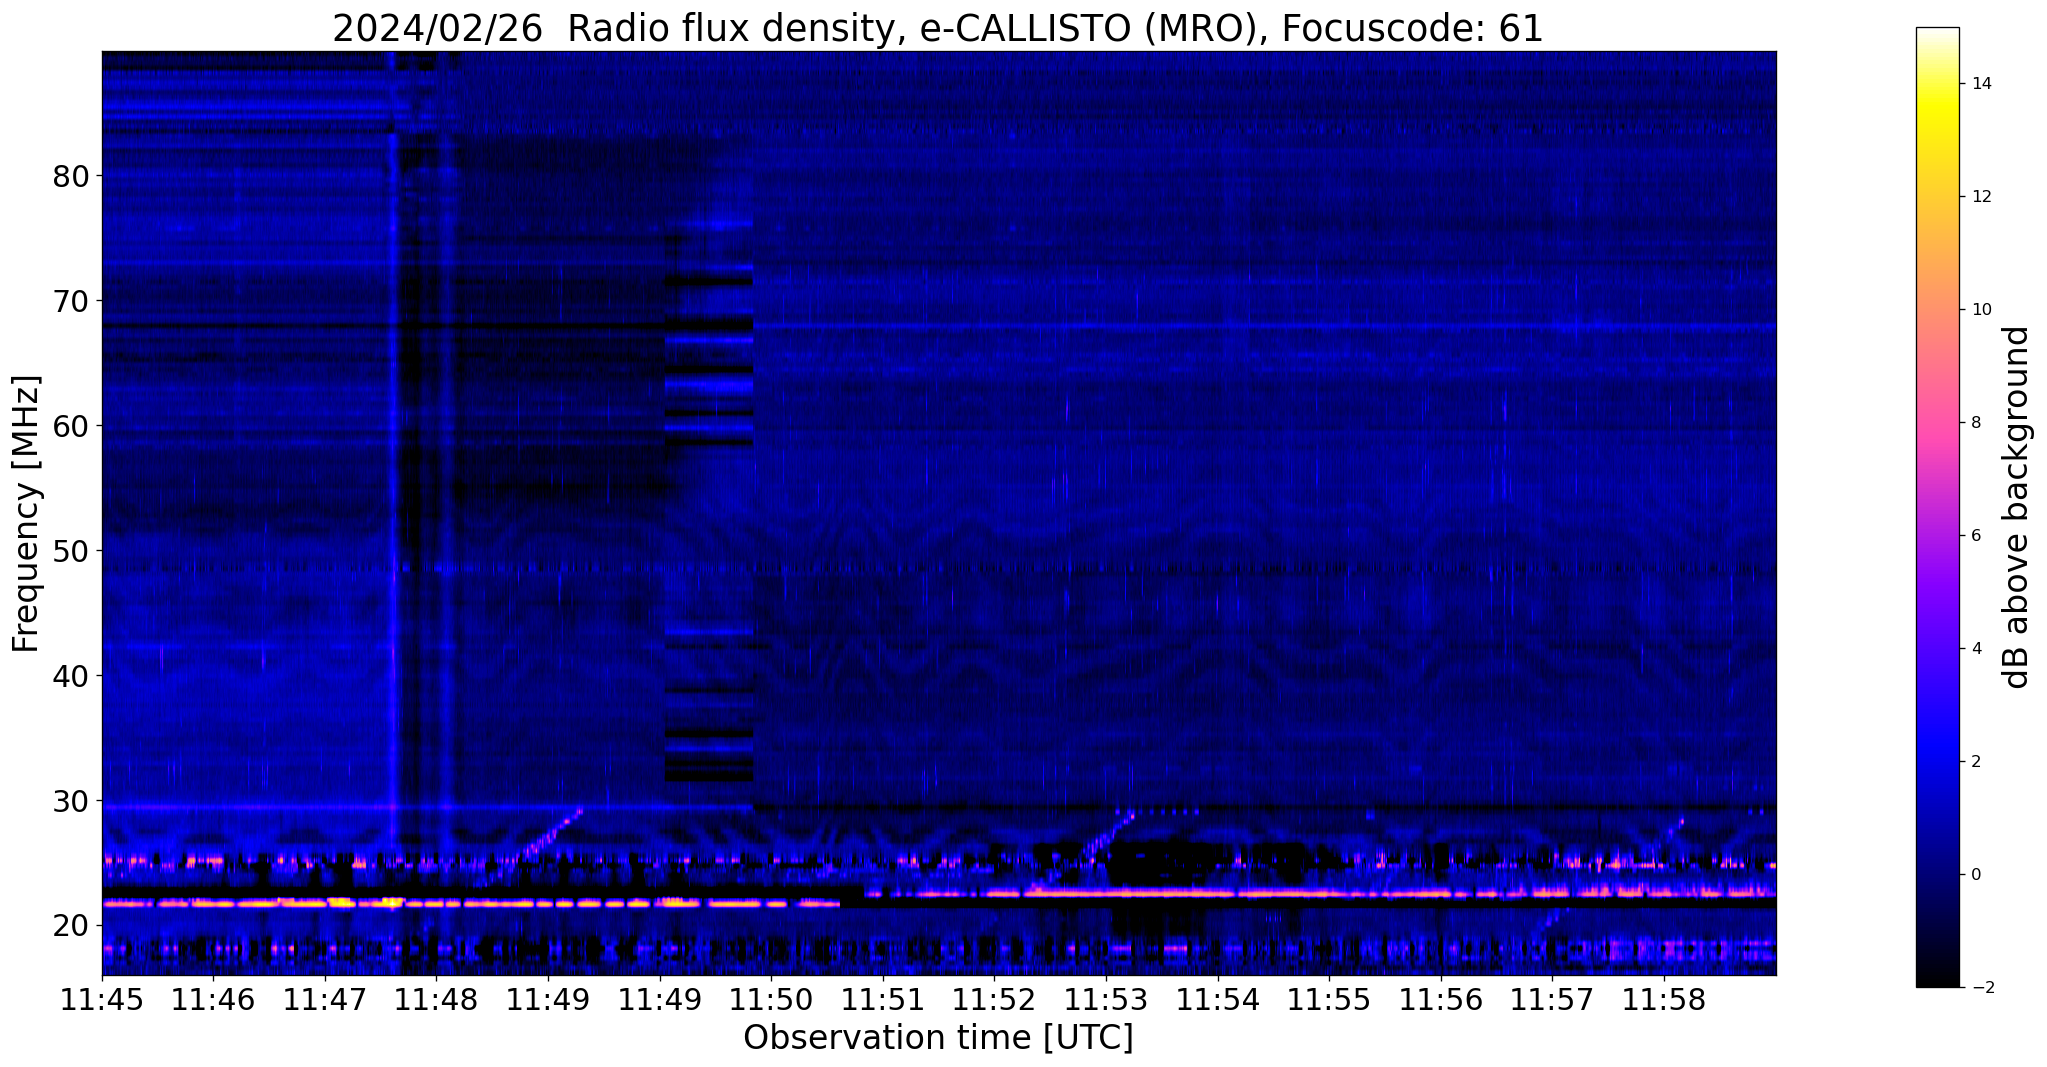Image resolution: width=2047 pixels, height=1067 pixels.
Task: Click the 30 MHz tick label
Action: click(71, 801)
